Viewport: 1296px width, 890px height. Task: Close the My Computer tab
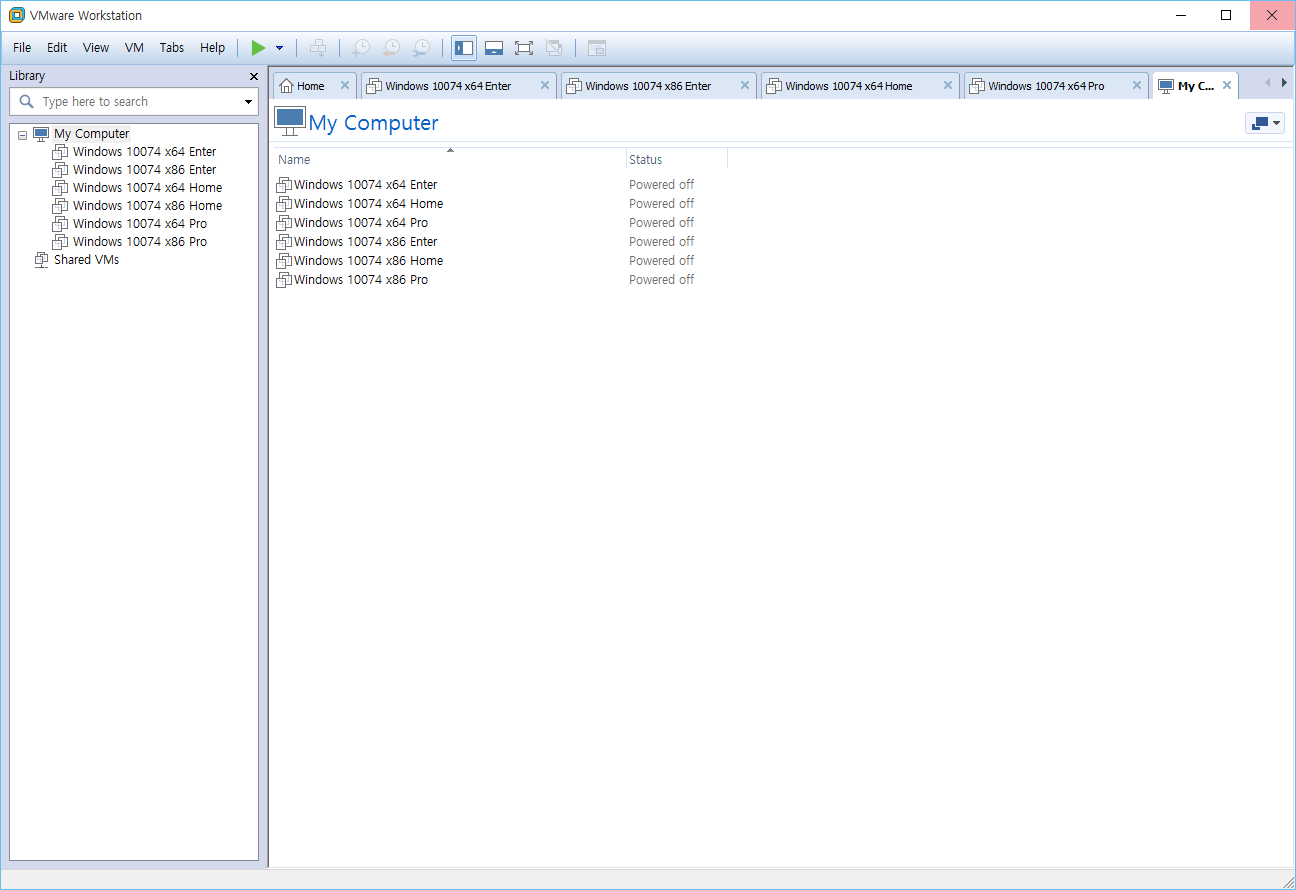coord(1227,86)
